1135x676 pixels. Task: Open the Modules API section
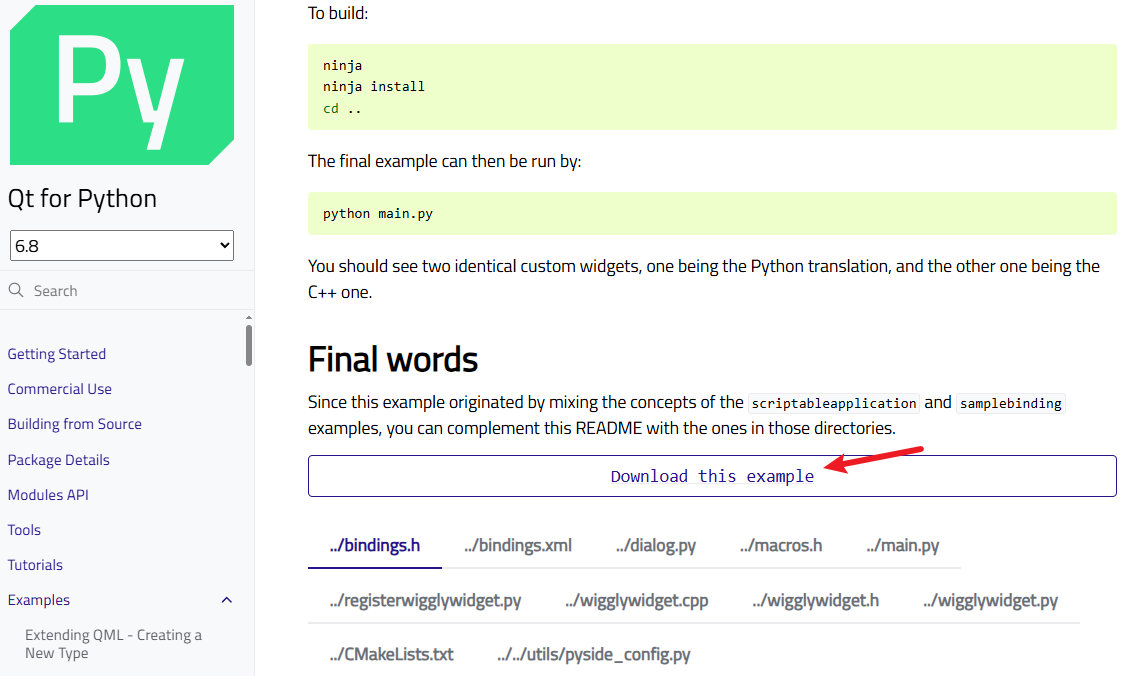pyautogui.click(x=49, y=495)
